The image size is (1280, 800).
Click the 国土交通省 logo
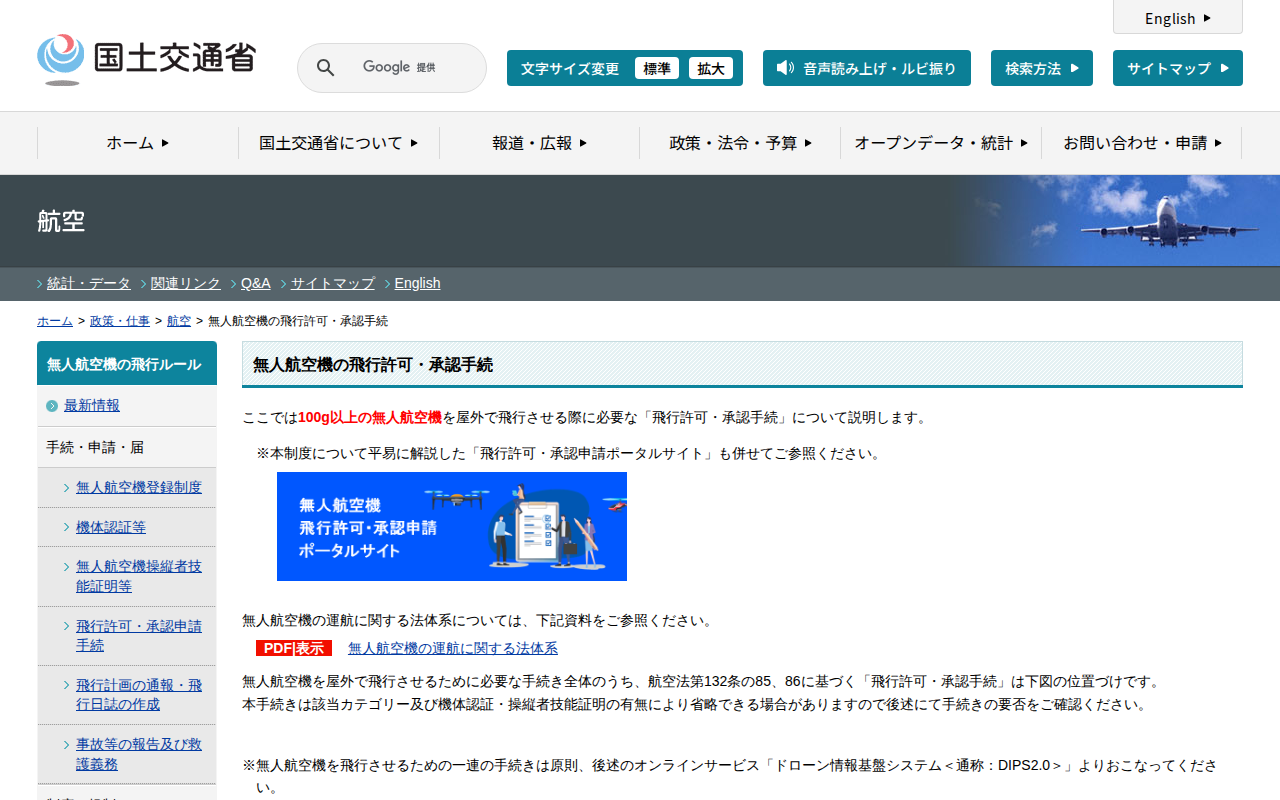(146, 59)
